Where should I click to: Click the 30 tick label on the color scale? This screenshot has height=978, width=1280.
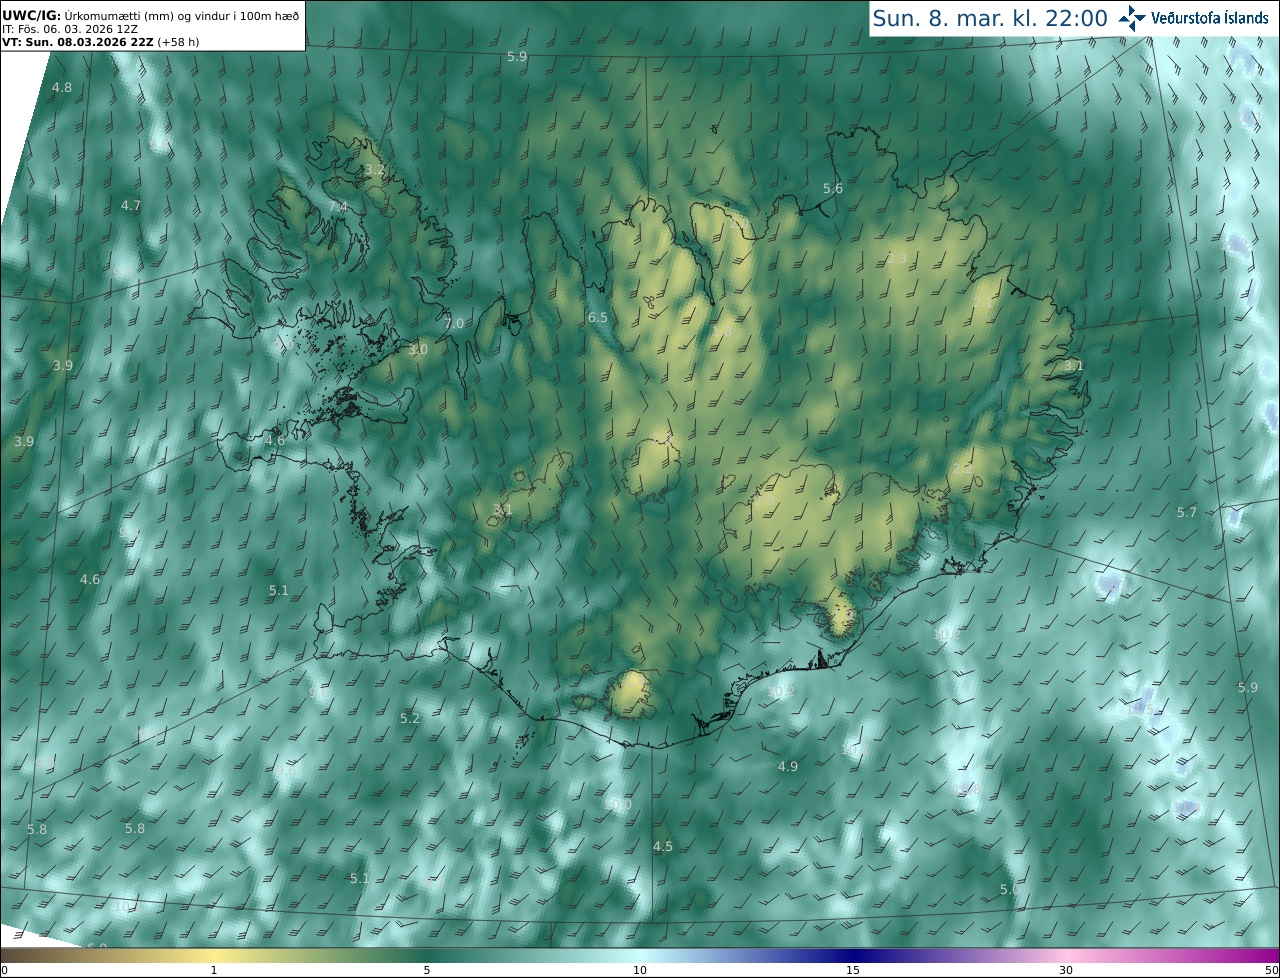[x=1066, y=970]
